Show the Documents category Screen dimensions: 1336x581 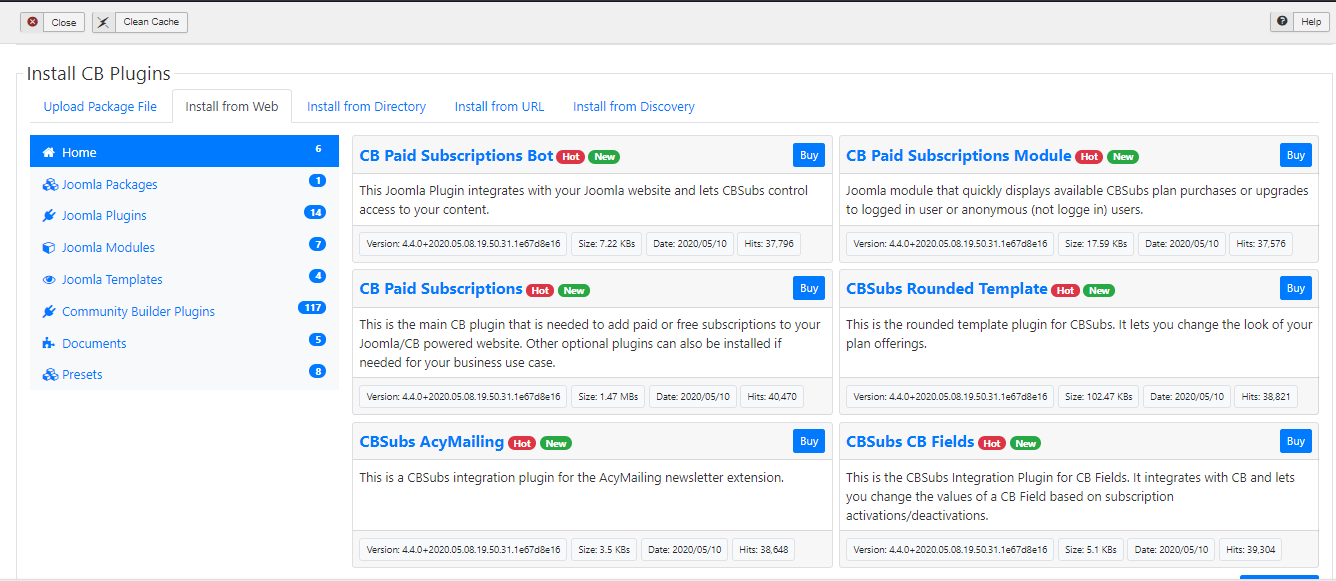[x=184, y=343]
